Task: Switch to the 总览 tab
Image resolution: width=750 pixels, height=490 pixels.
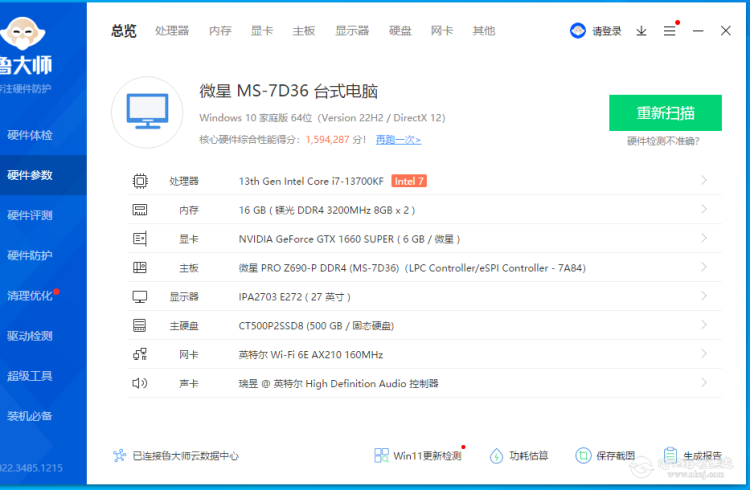Action: (x=124, y=31)
